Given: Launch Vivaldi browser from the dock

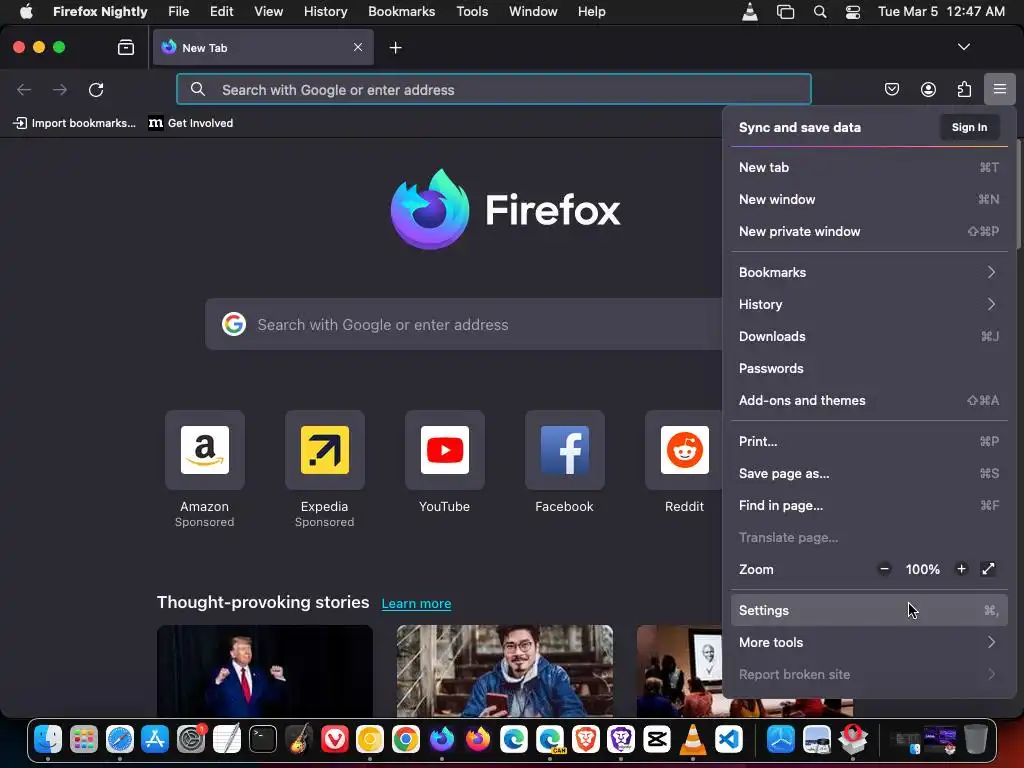Looking at the screenshot, I should [x=334, y=739].
